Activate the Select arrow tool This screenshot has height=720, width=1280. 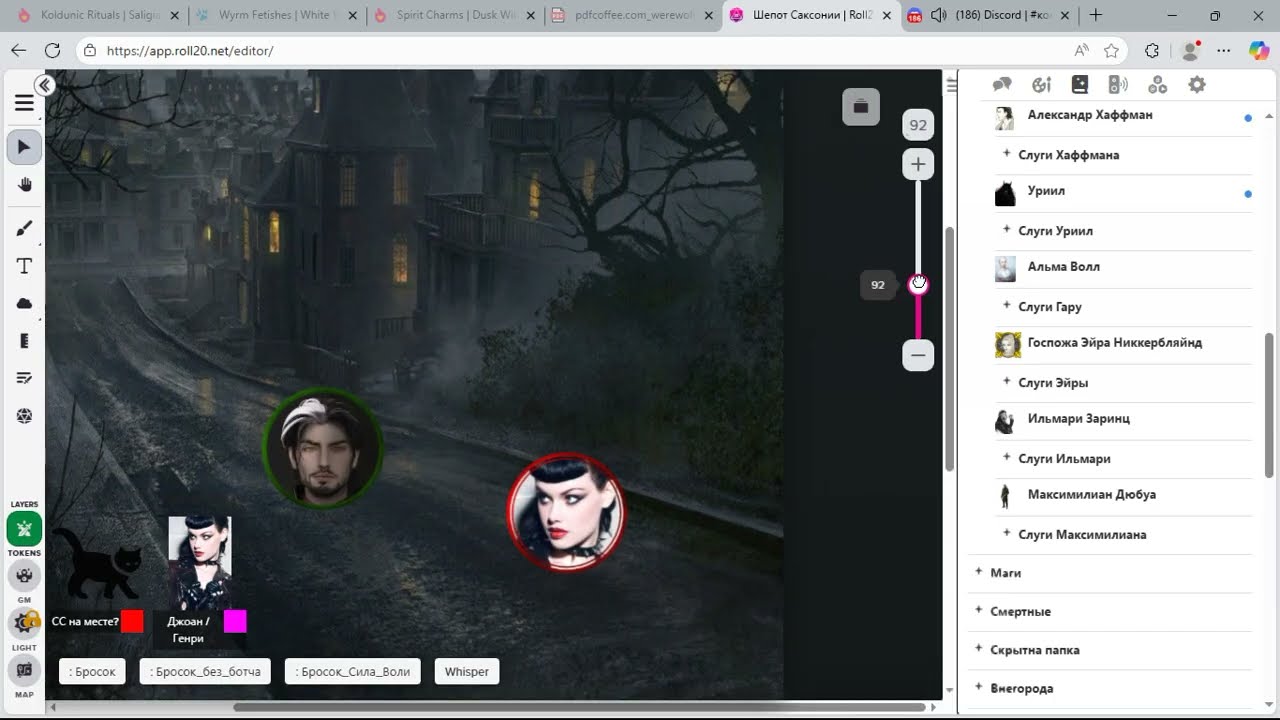(x=24, y=147)
